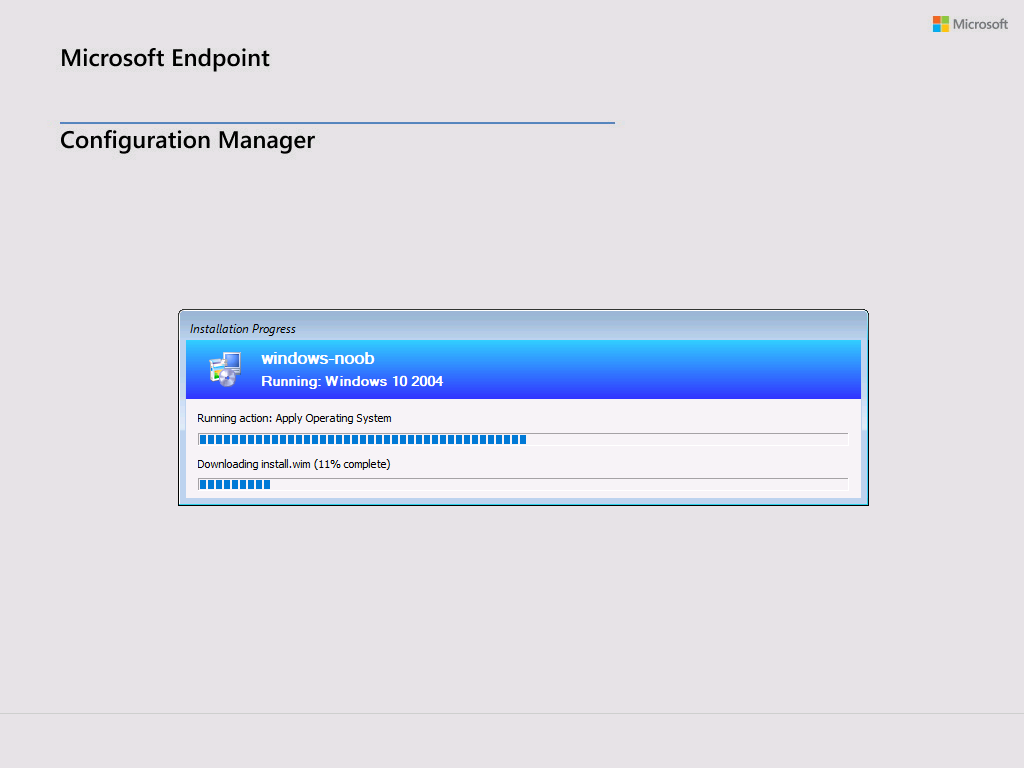This screenshot has width=1024, height=768.
Task: Click 'Running action: Apply Operating System' label
Action: 295,419
